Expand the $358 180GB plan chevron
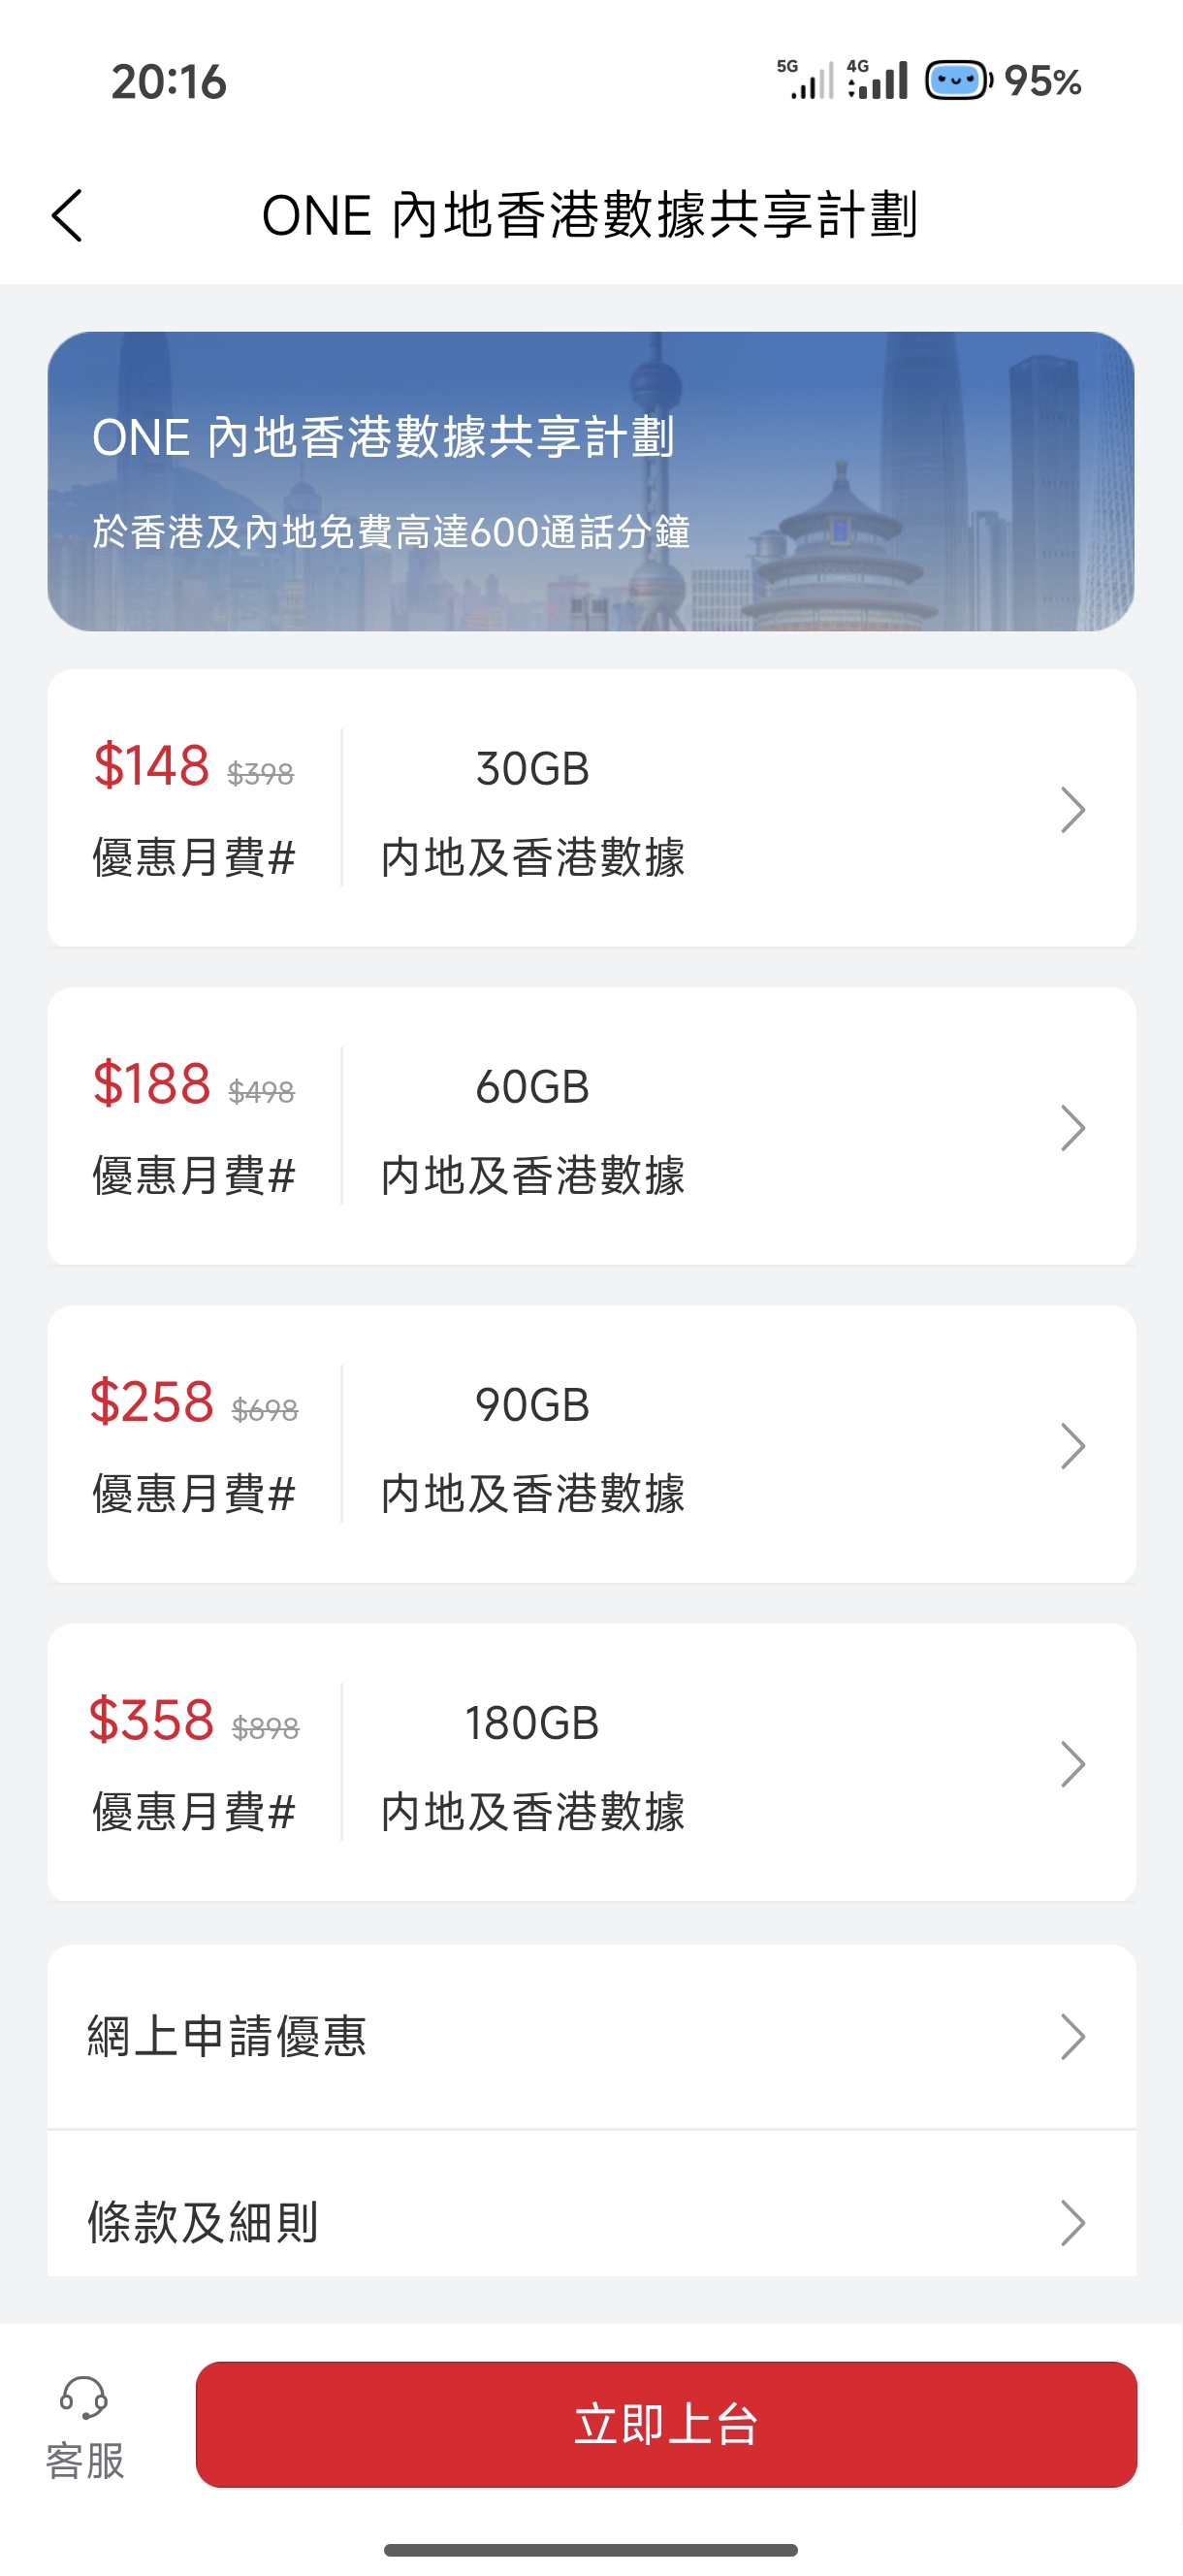The height and width of the screenshot is (2576, 1183). tap(1072, 1763)
